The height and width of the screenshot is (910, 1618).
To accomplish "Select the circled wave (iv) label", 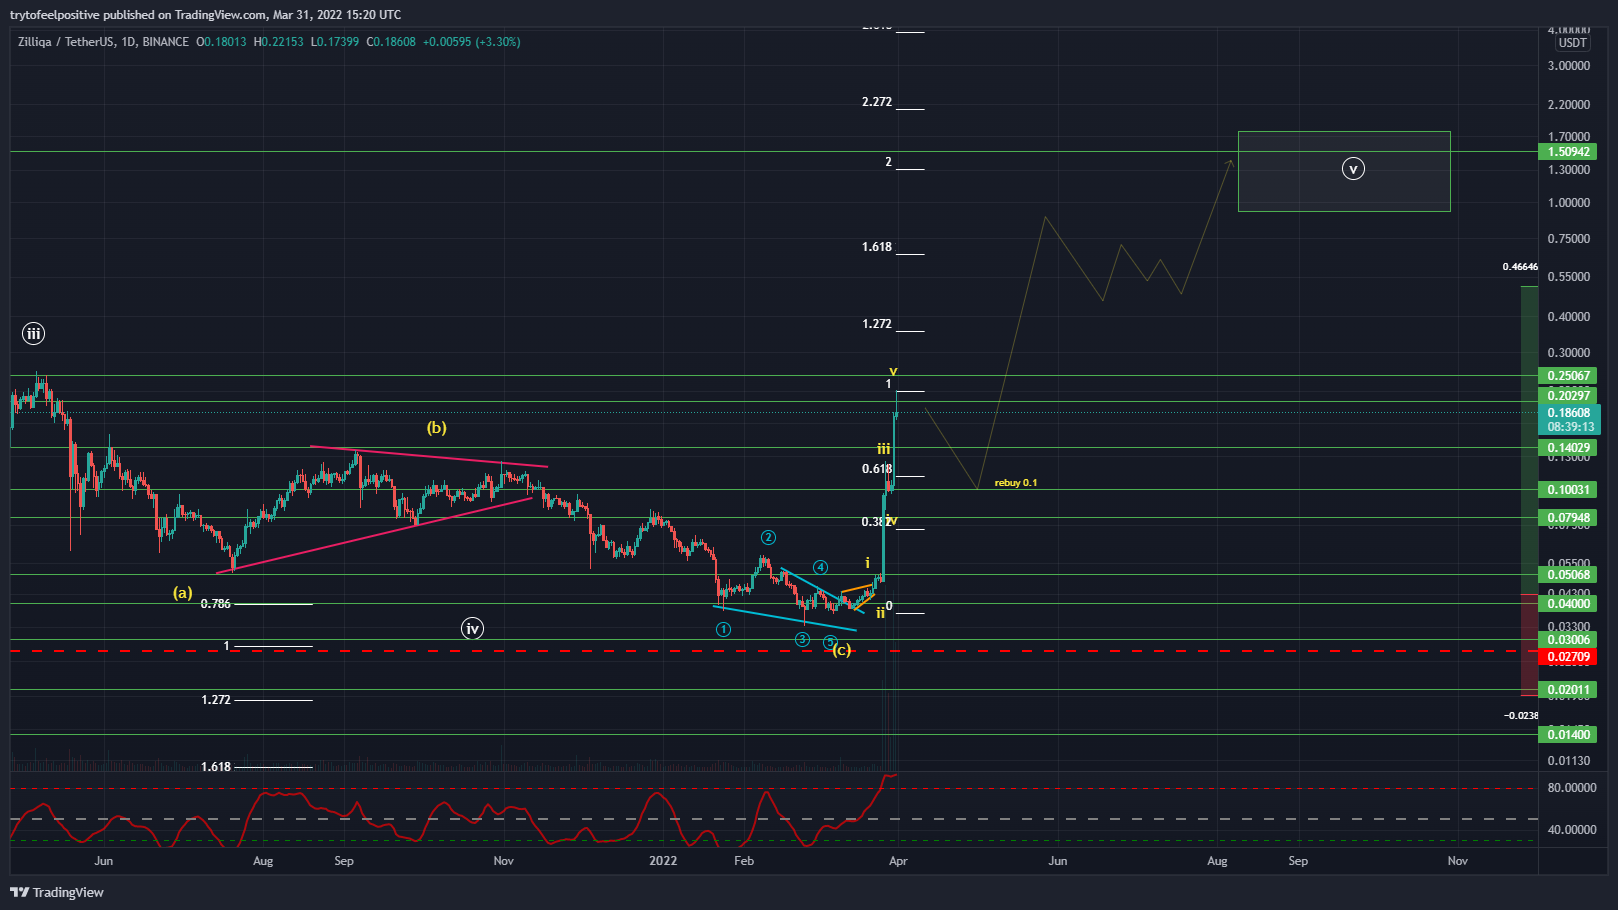I will [472, 629].
